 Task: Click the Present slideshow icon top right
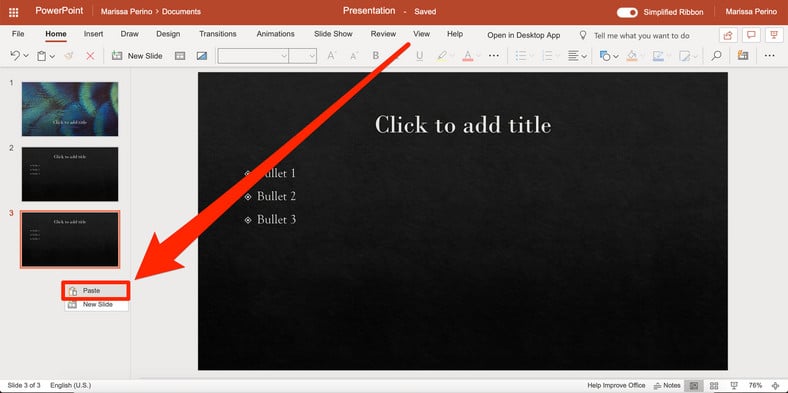(773, 36)
